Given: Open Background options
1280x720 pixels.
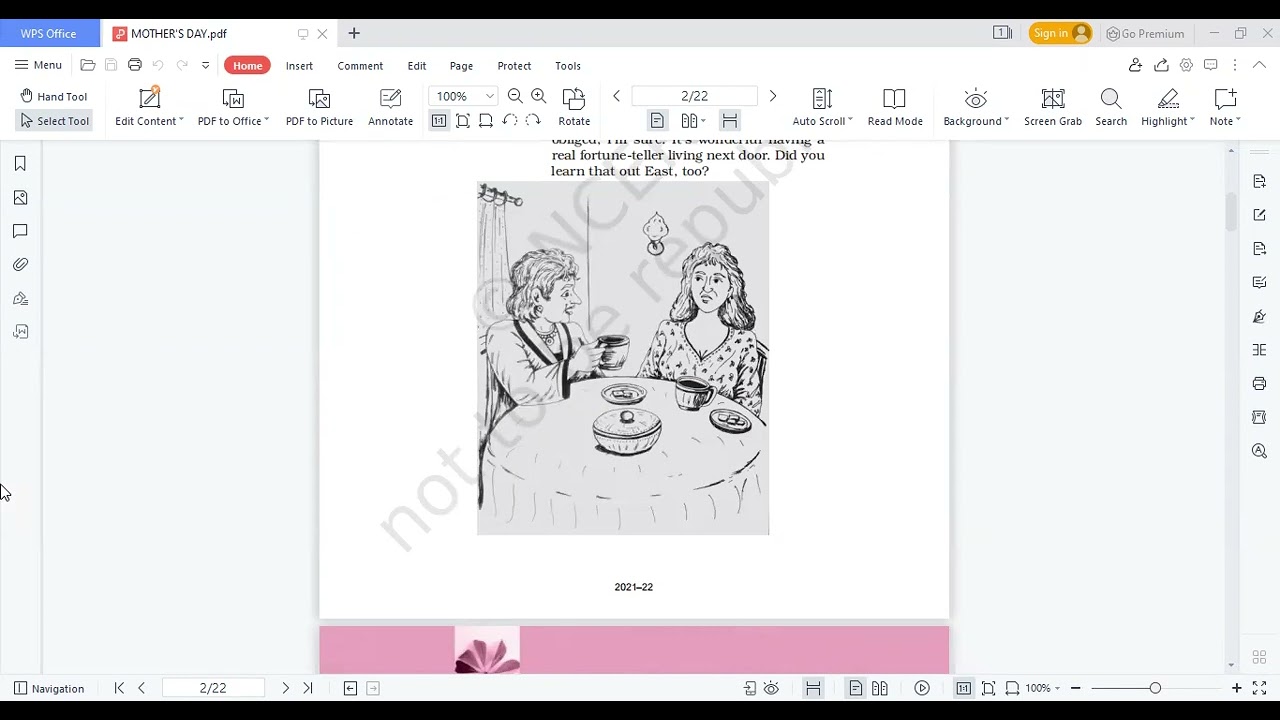Looking at the screenshot, I should [976, 107].
